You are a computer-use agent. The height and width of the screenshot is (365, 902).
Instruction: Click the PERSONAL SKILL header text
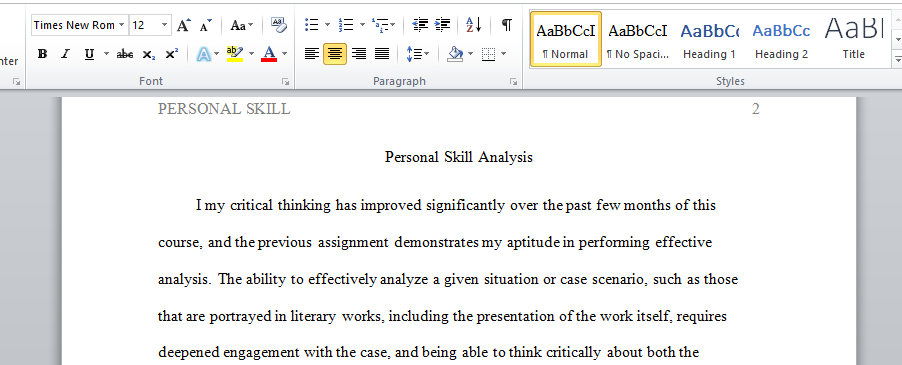coord(224,109)
